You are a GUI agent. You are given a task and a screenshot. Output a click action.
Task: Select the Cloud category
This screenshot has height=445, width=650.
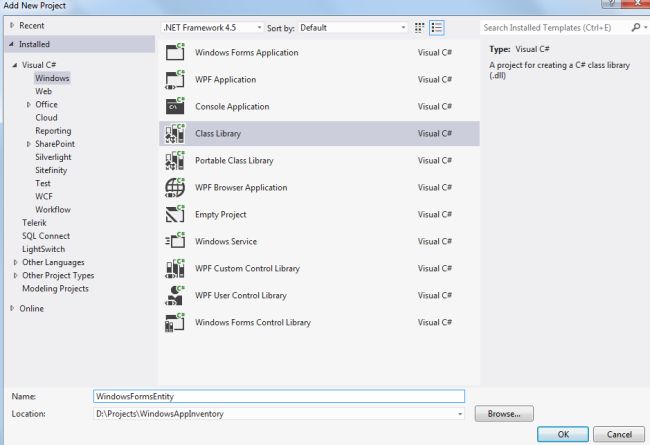point(46,117)
